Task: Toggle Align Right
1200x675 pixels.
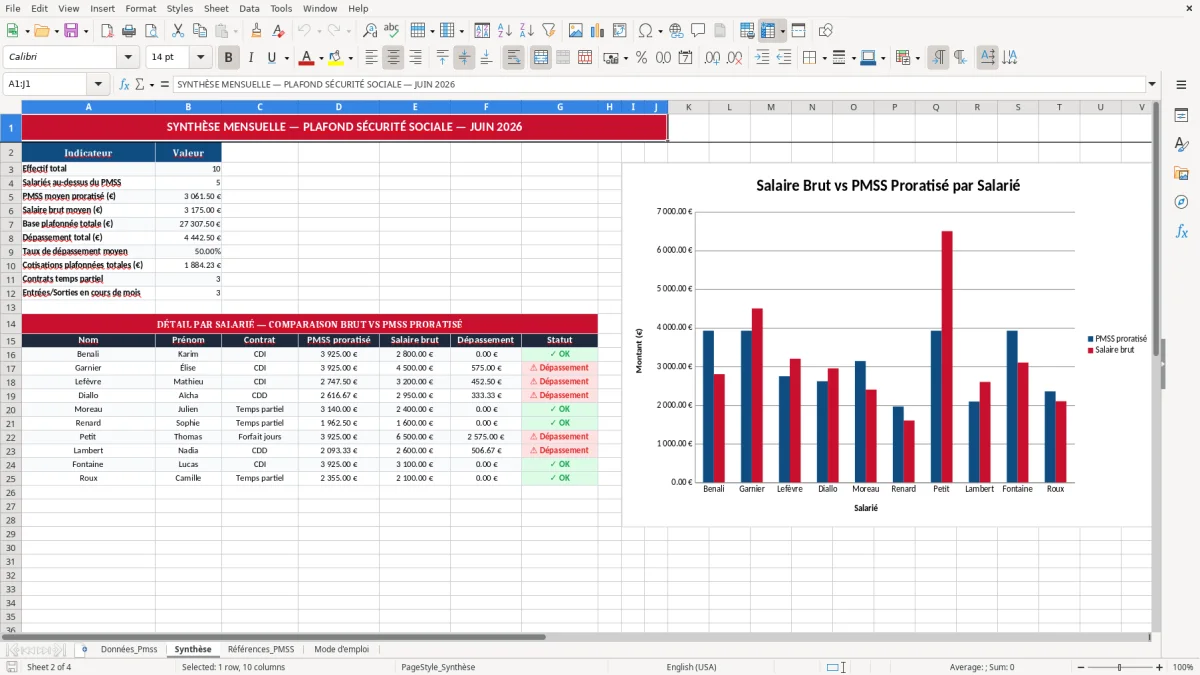Action: [x=415, y=58]
